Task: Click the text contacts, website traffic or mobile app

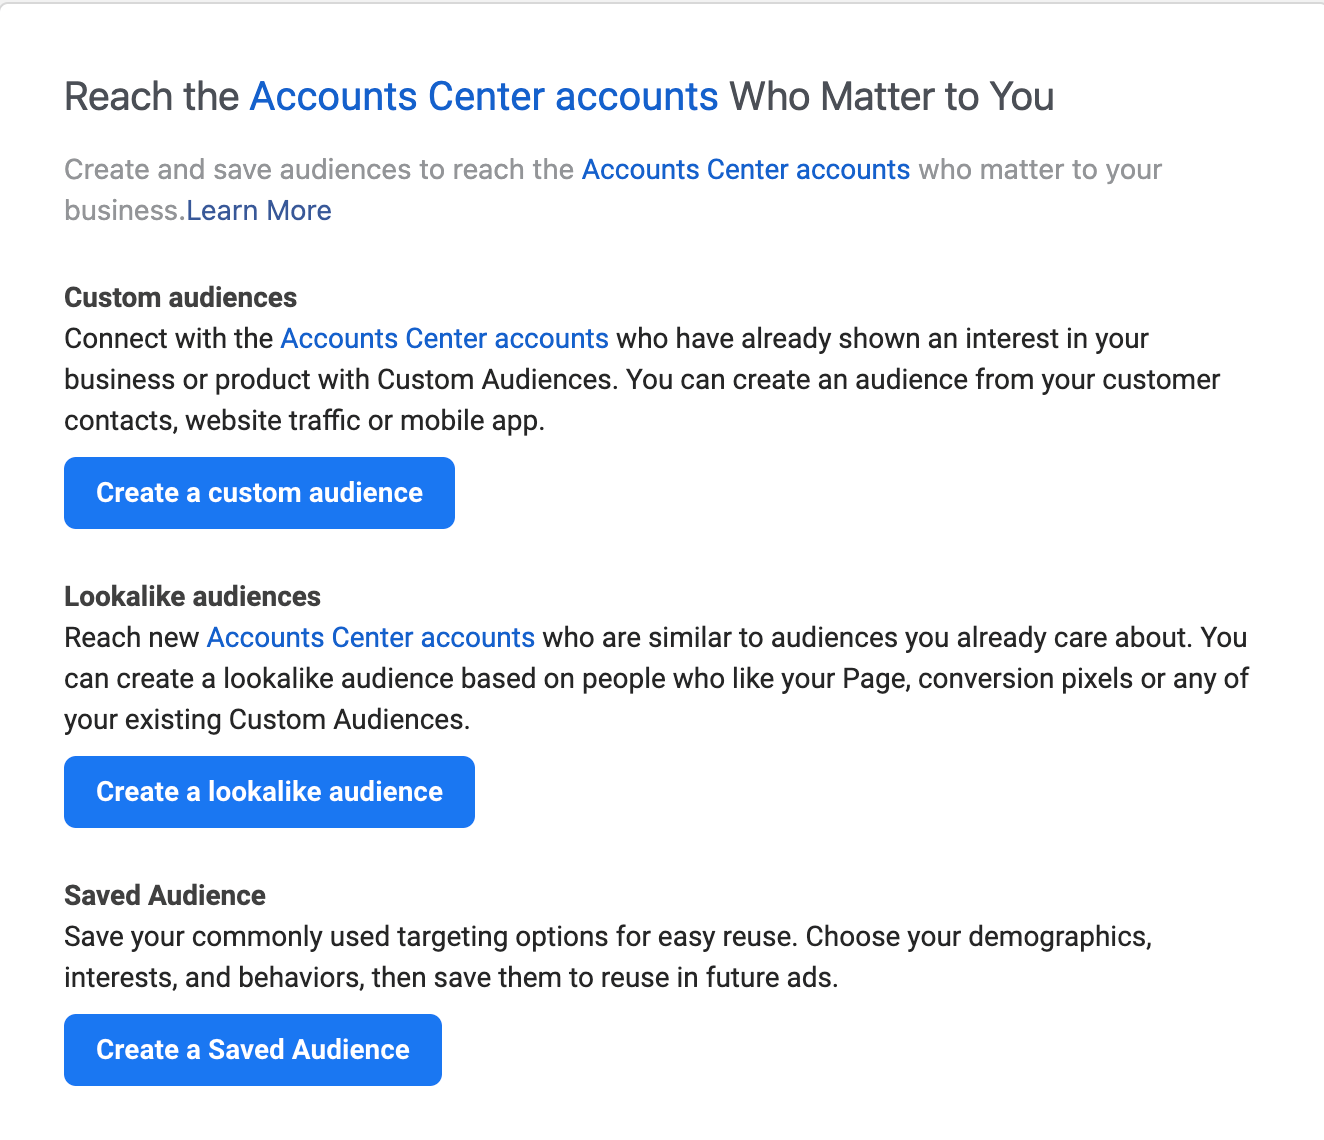Action: click(x=305, y=421)
